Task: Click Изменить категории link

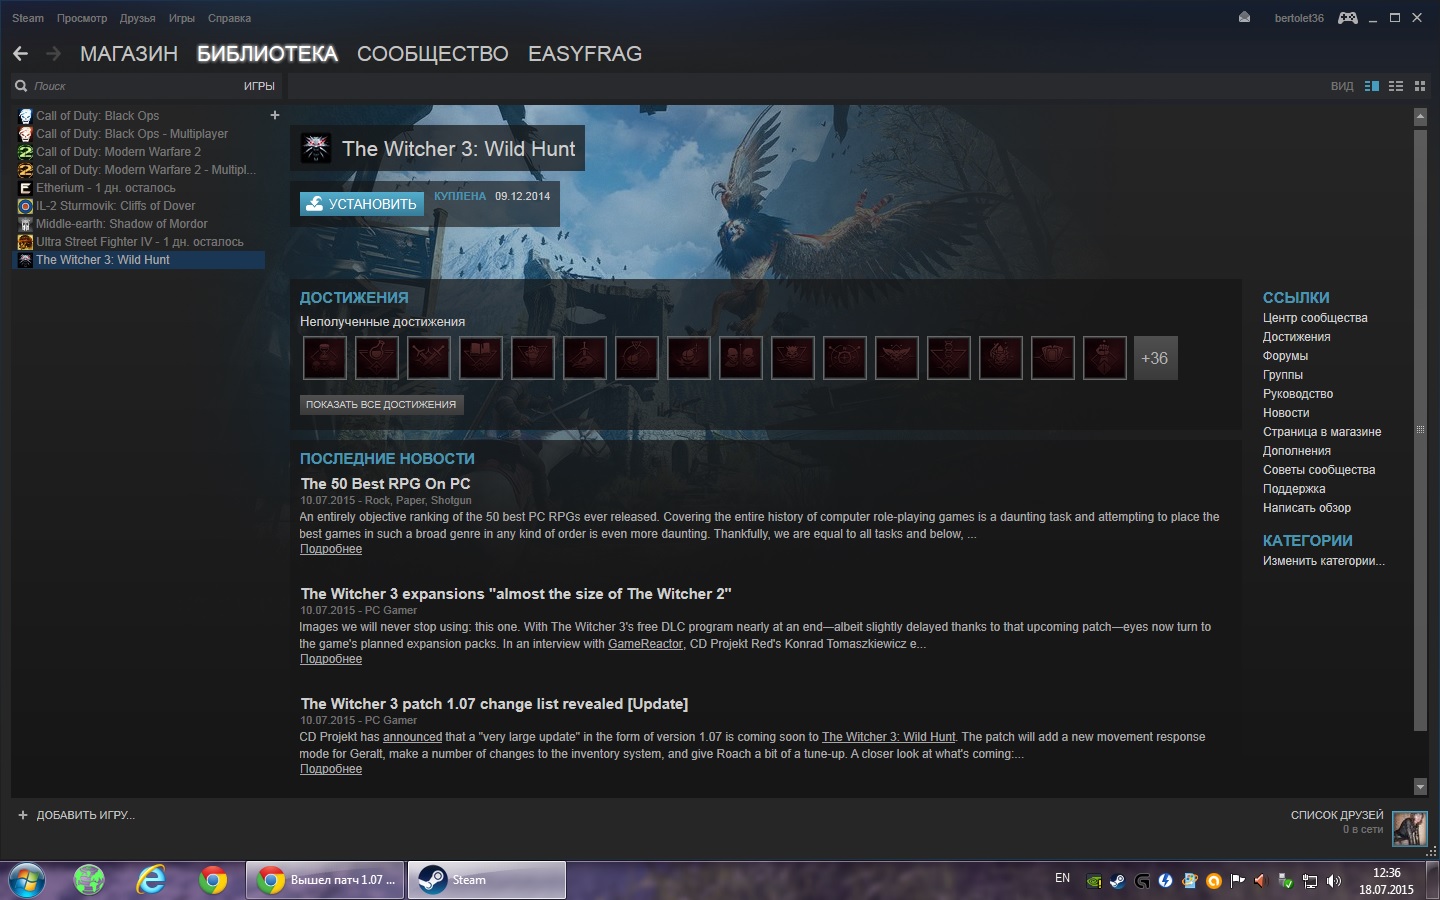Action: (x=1324, y=561)
